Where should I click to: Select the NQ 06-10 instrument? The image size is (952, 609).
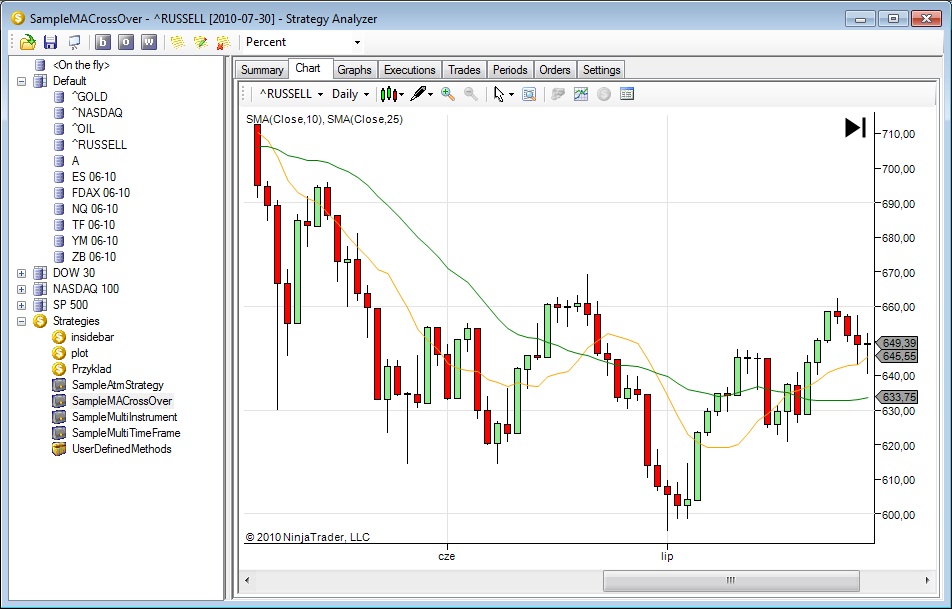(x=95, y=209)
